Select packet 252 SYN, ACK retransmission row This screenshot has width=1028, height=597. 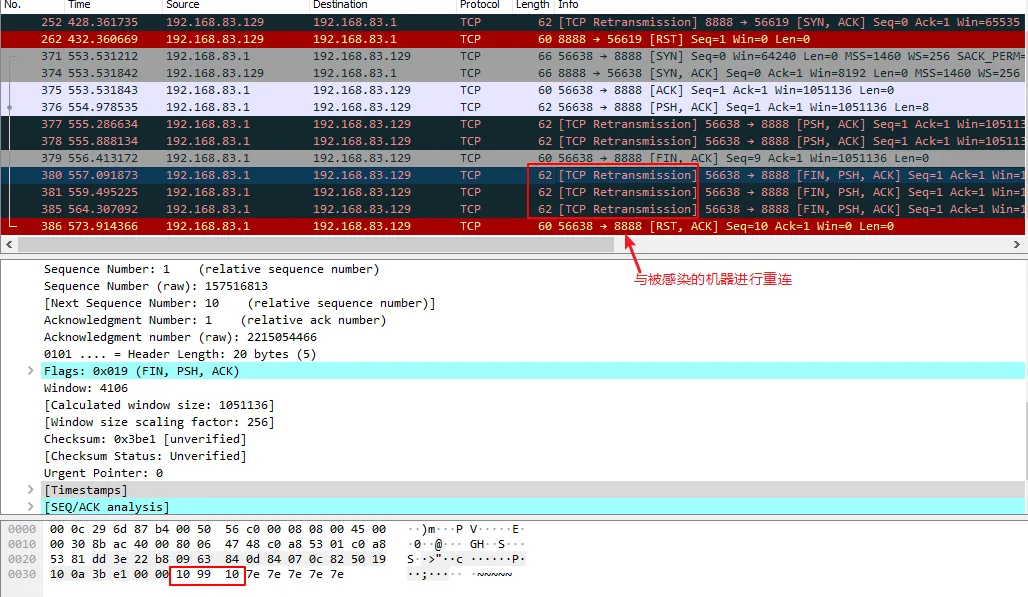click(513, 22)
